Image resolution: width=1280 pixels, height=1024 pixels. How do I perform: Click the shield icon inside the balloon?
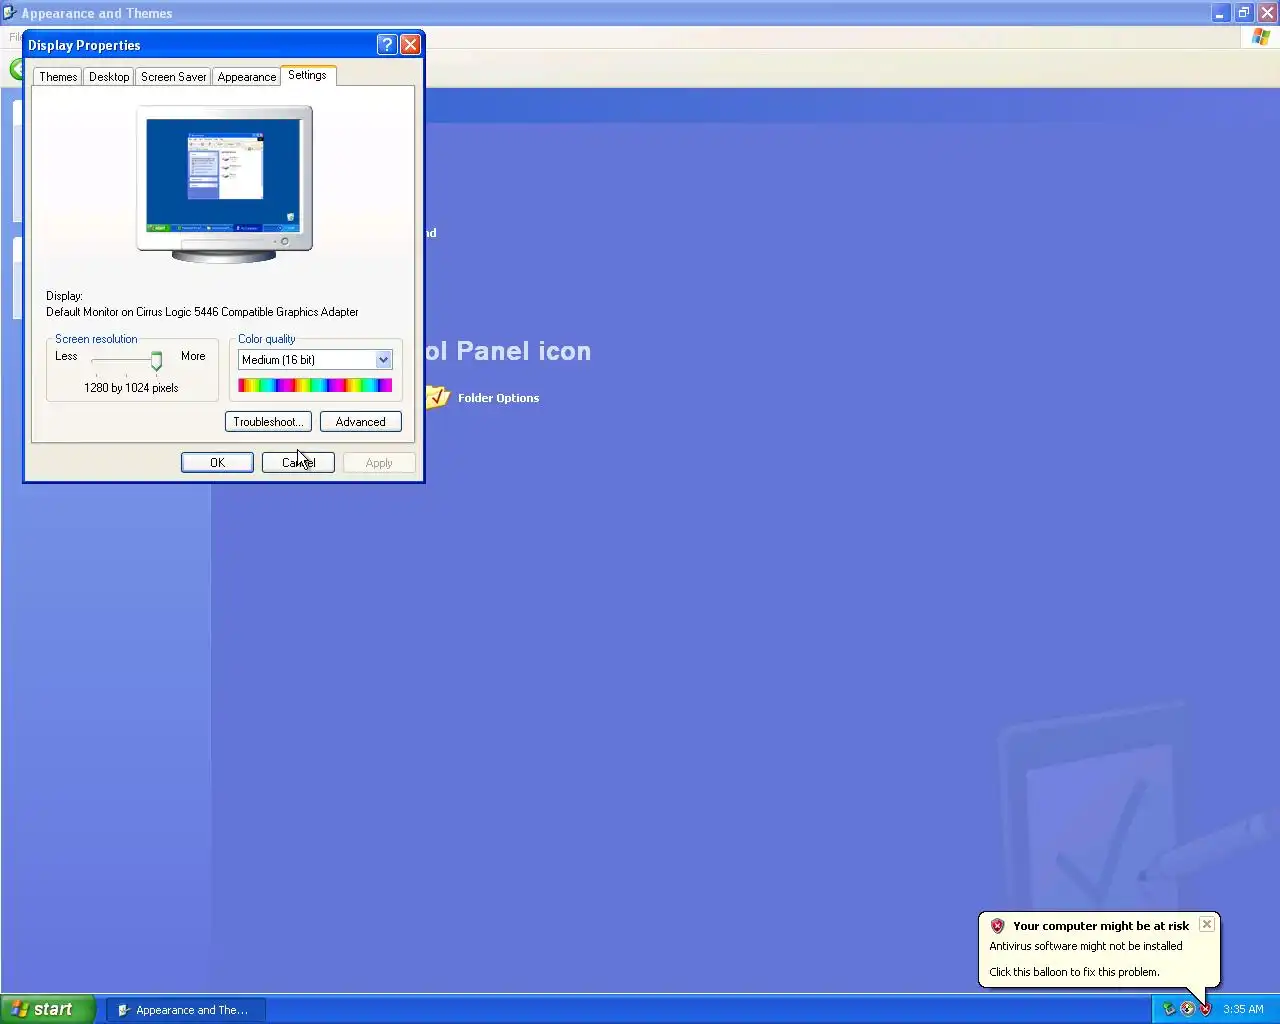(997, 926)
